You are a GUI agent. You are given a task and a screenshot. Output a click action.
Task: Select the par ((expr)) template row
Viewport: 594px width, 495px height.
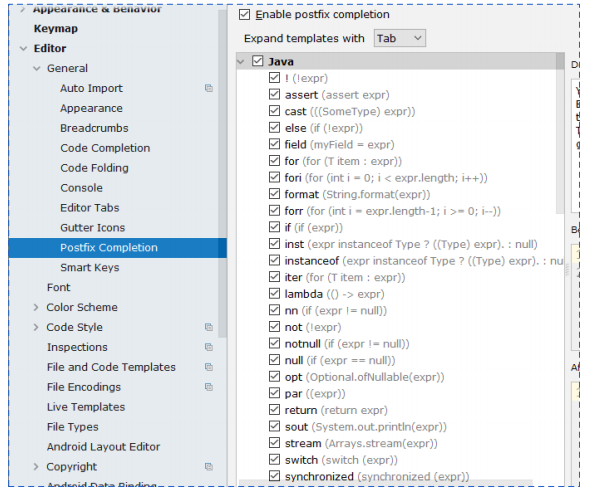(315, 394)
